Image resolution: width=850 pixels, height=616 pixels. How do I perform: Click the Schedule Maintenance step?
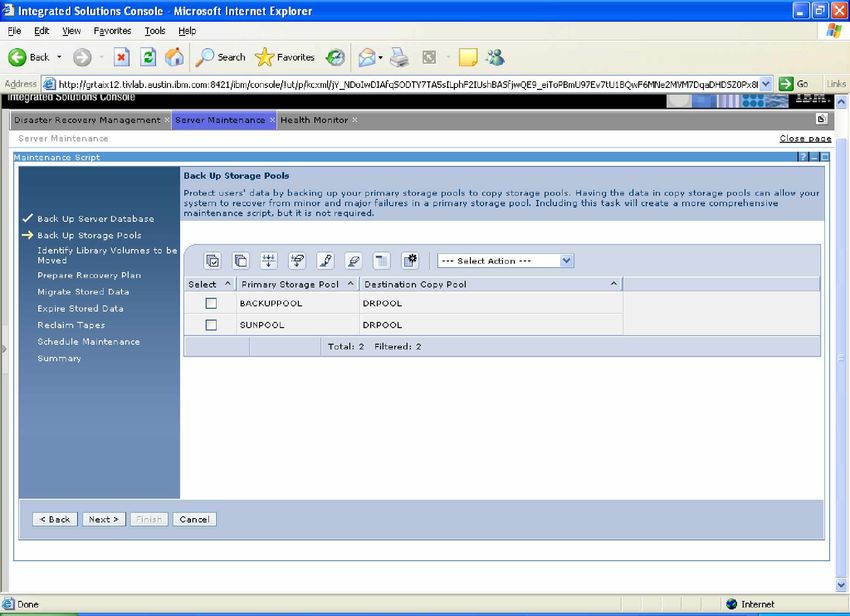tap(88, 342)
